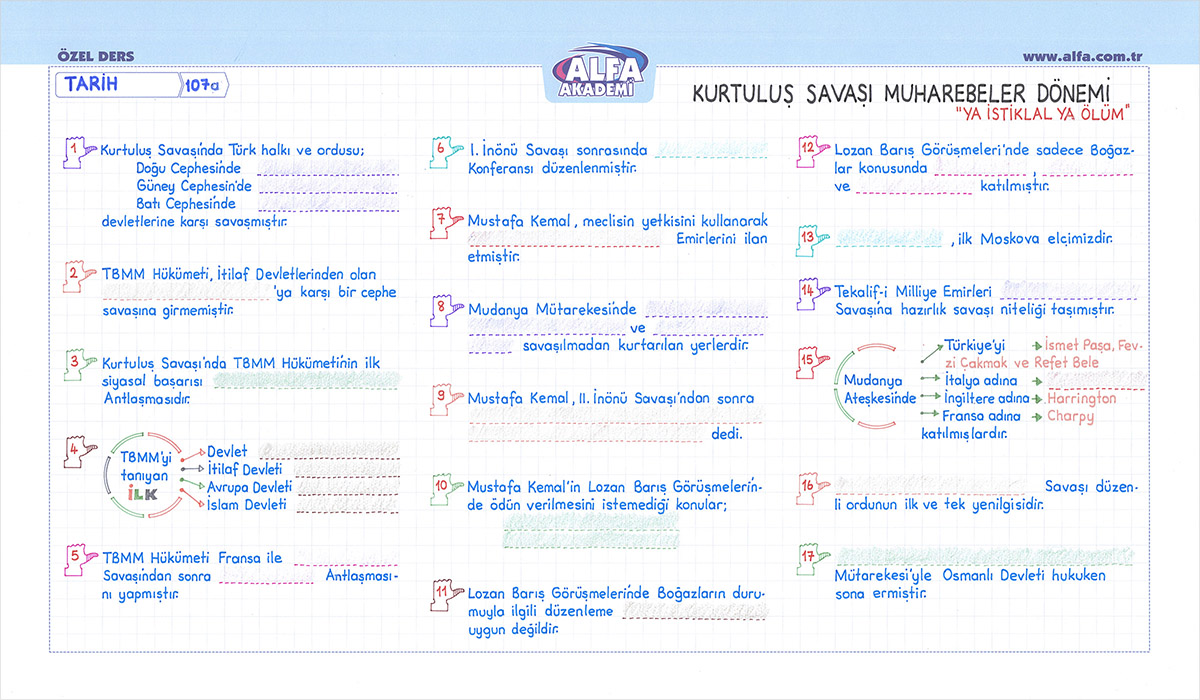1200x700 pixels.
Task: Select the "Avrupa Devleti" label
Action: coord(249,487)
